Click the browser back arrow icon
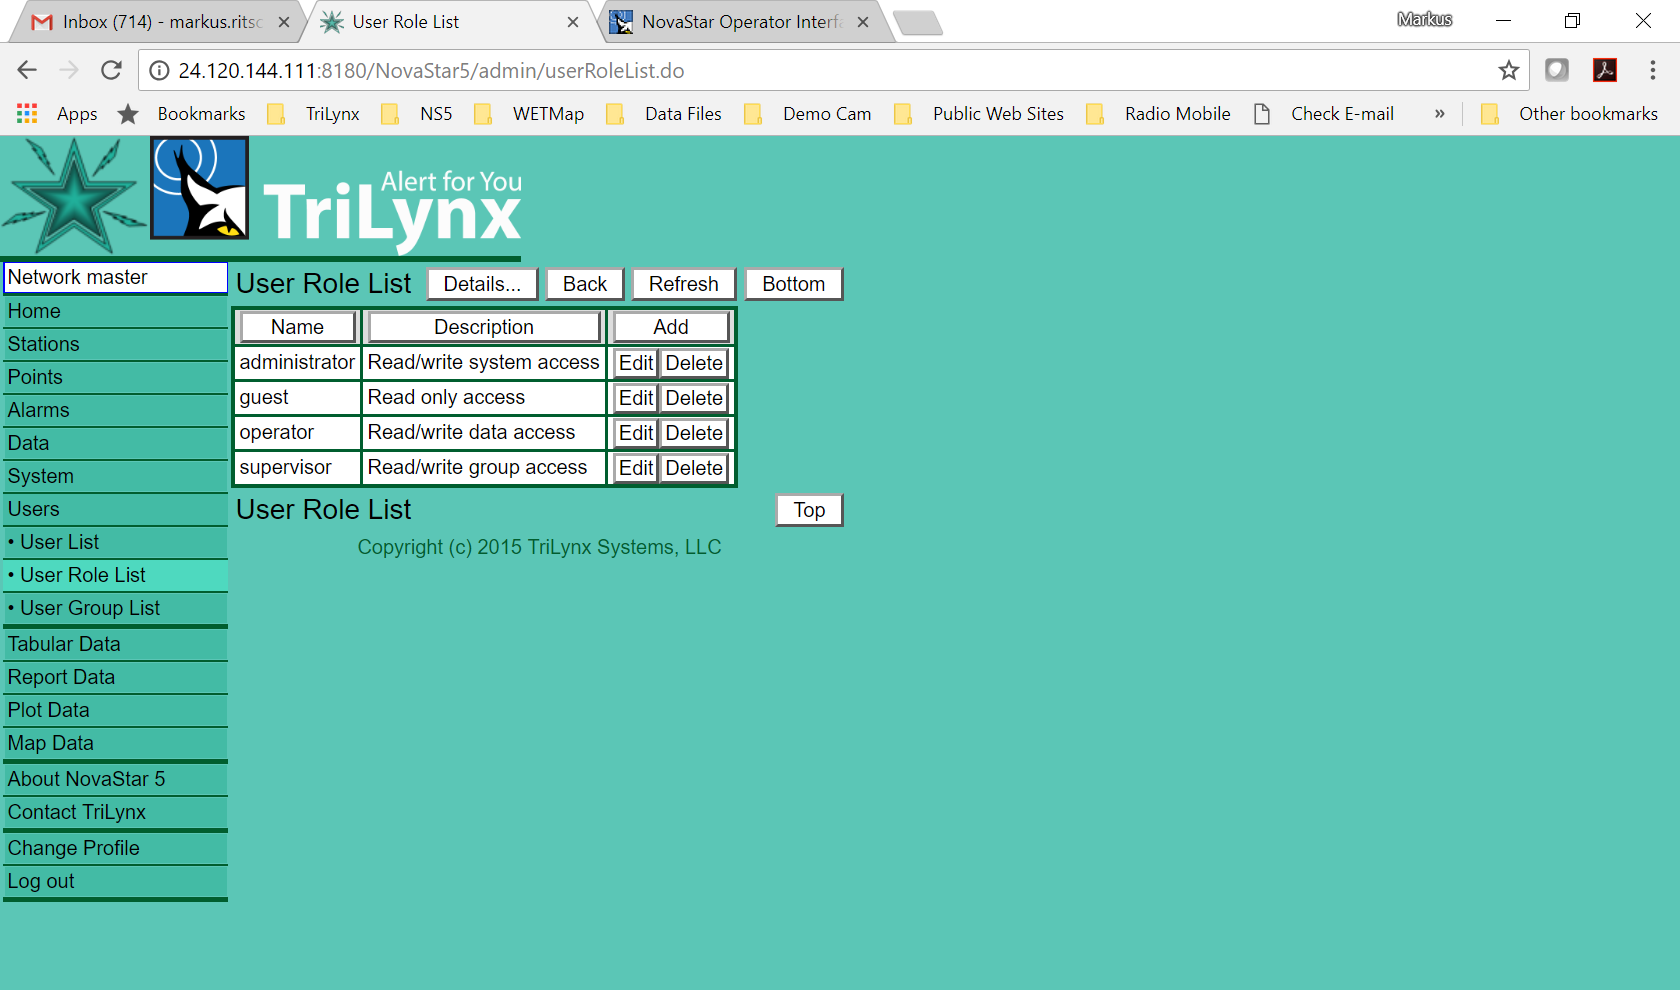 (26, 70)
